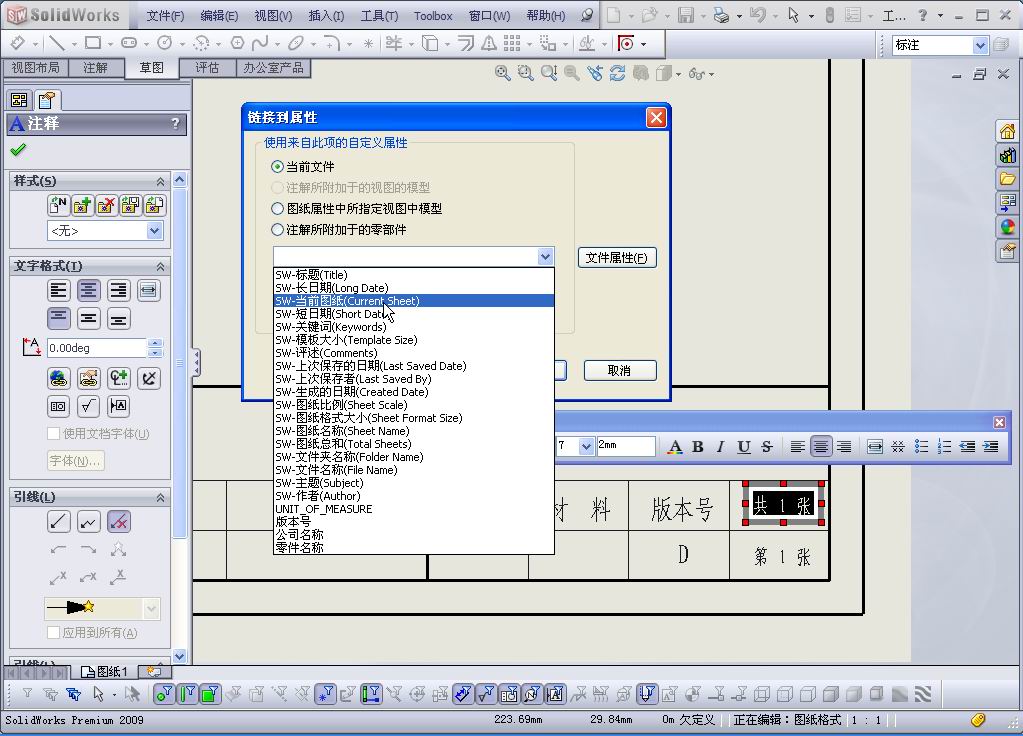
Task: Click the 0.00deg angle field
Action: pyautogui.click(x=97, y=348)
